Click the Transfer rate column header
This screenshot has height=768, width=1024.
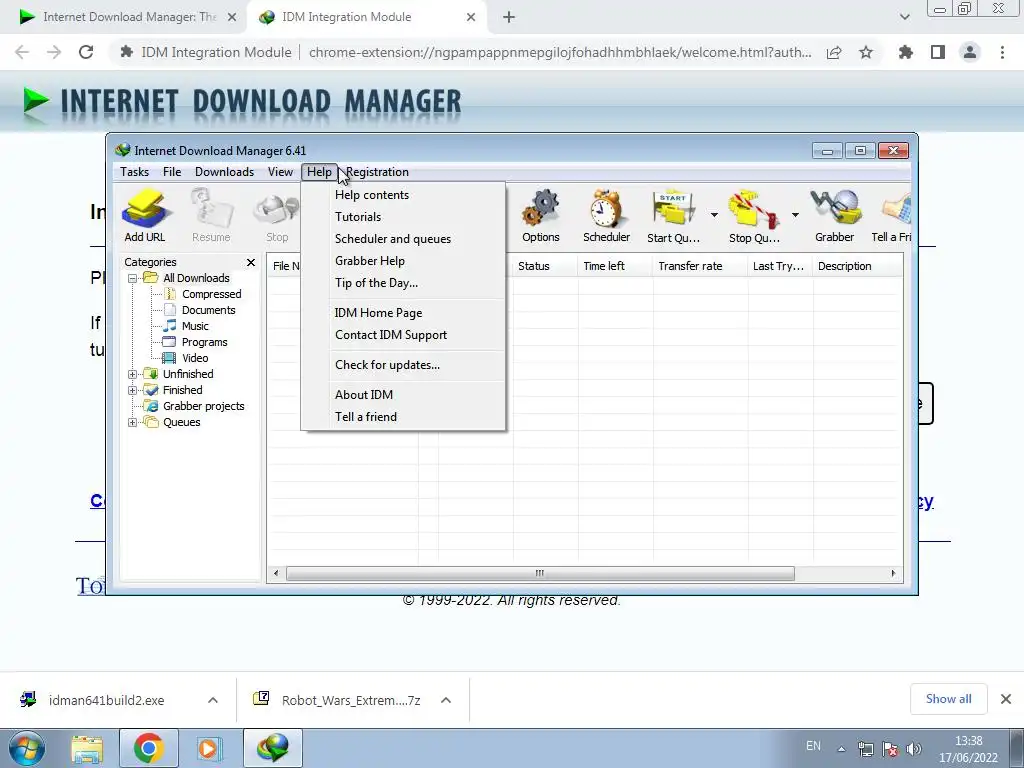(x=700, y=266)
